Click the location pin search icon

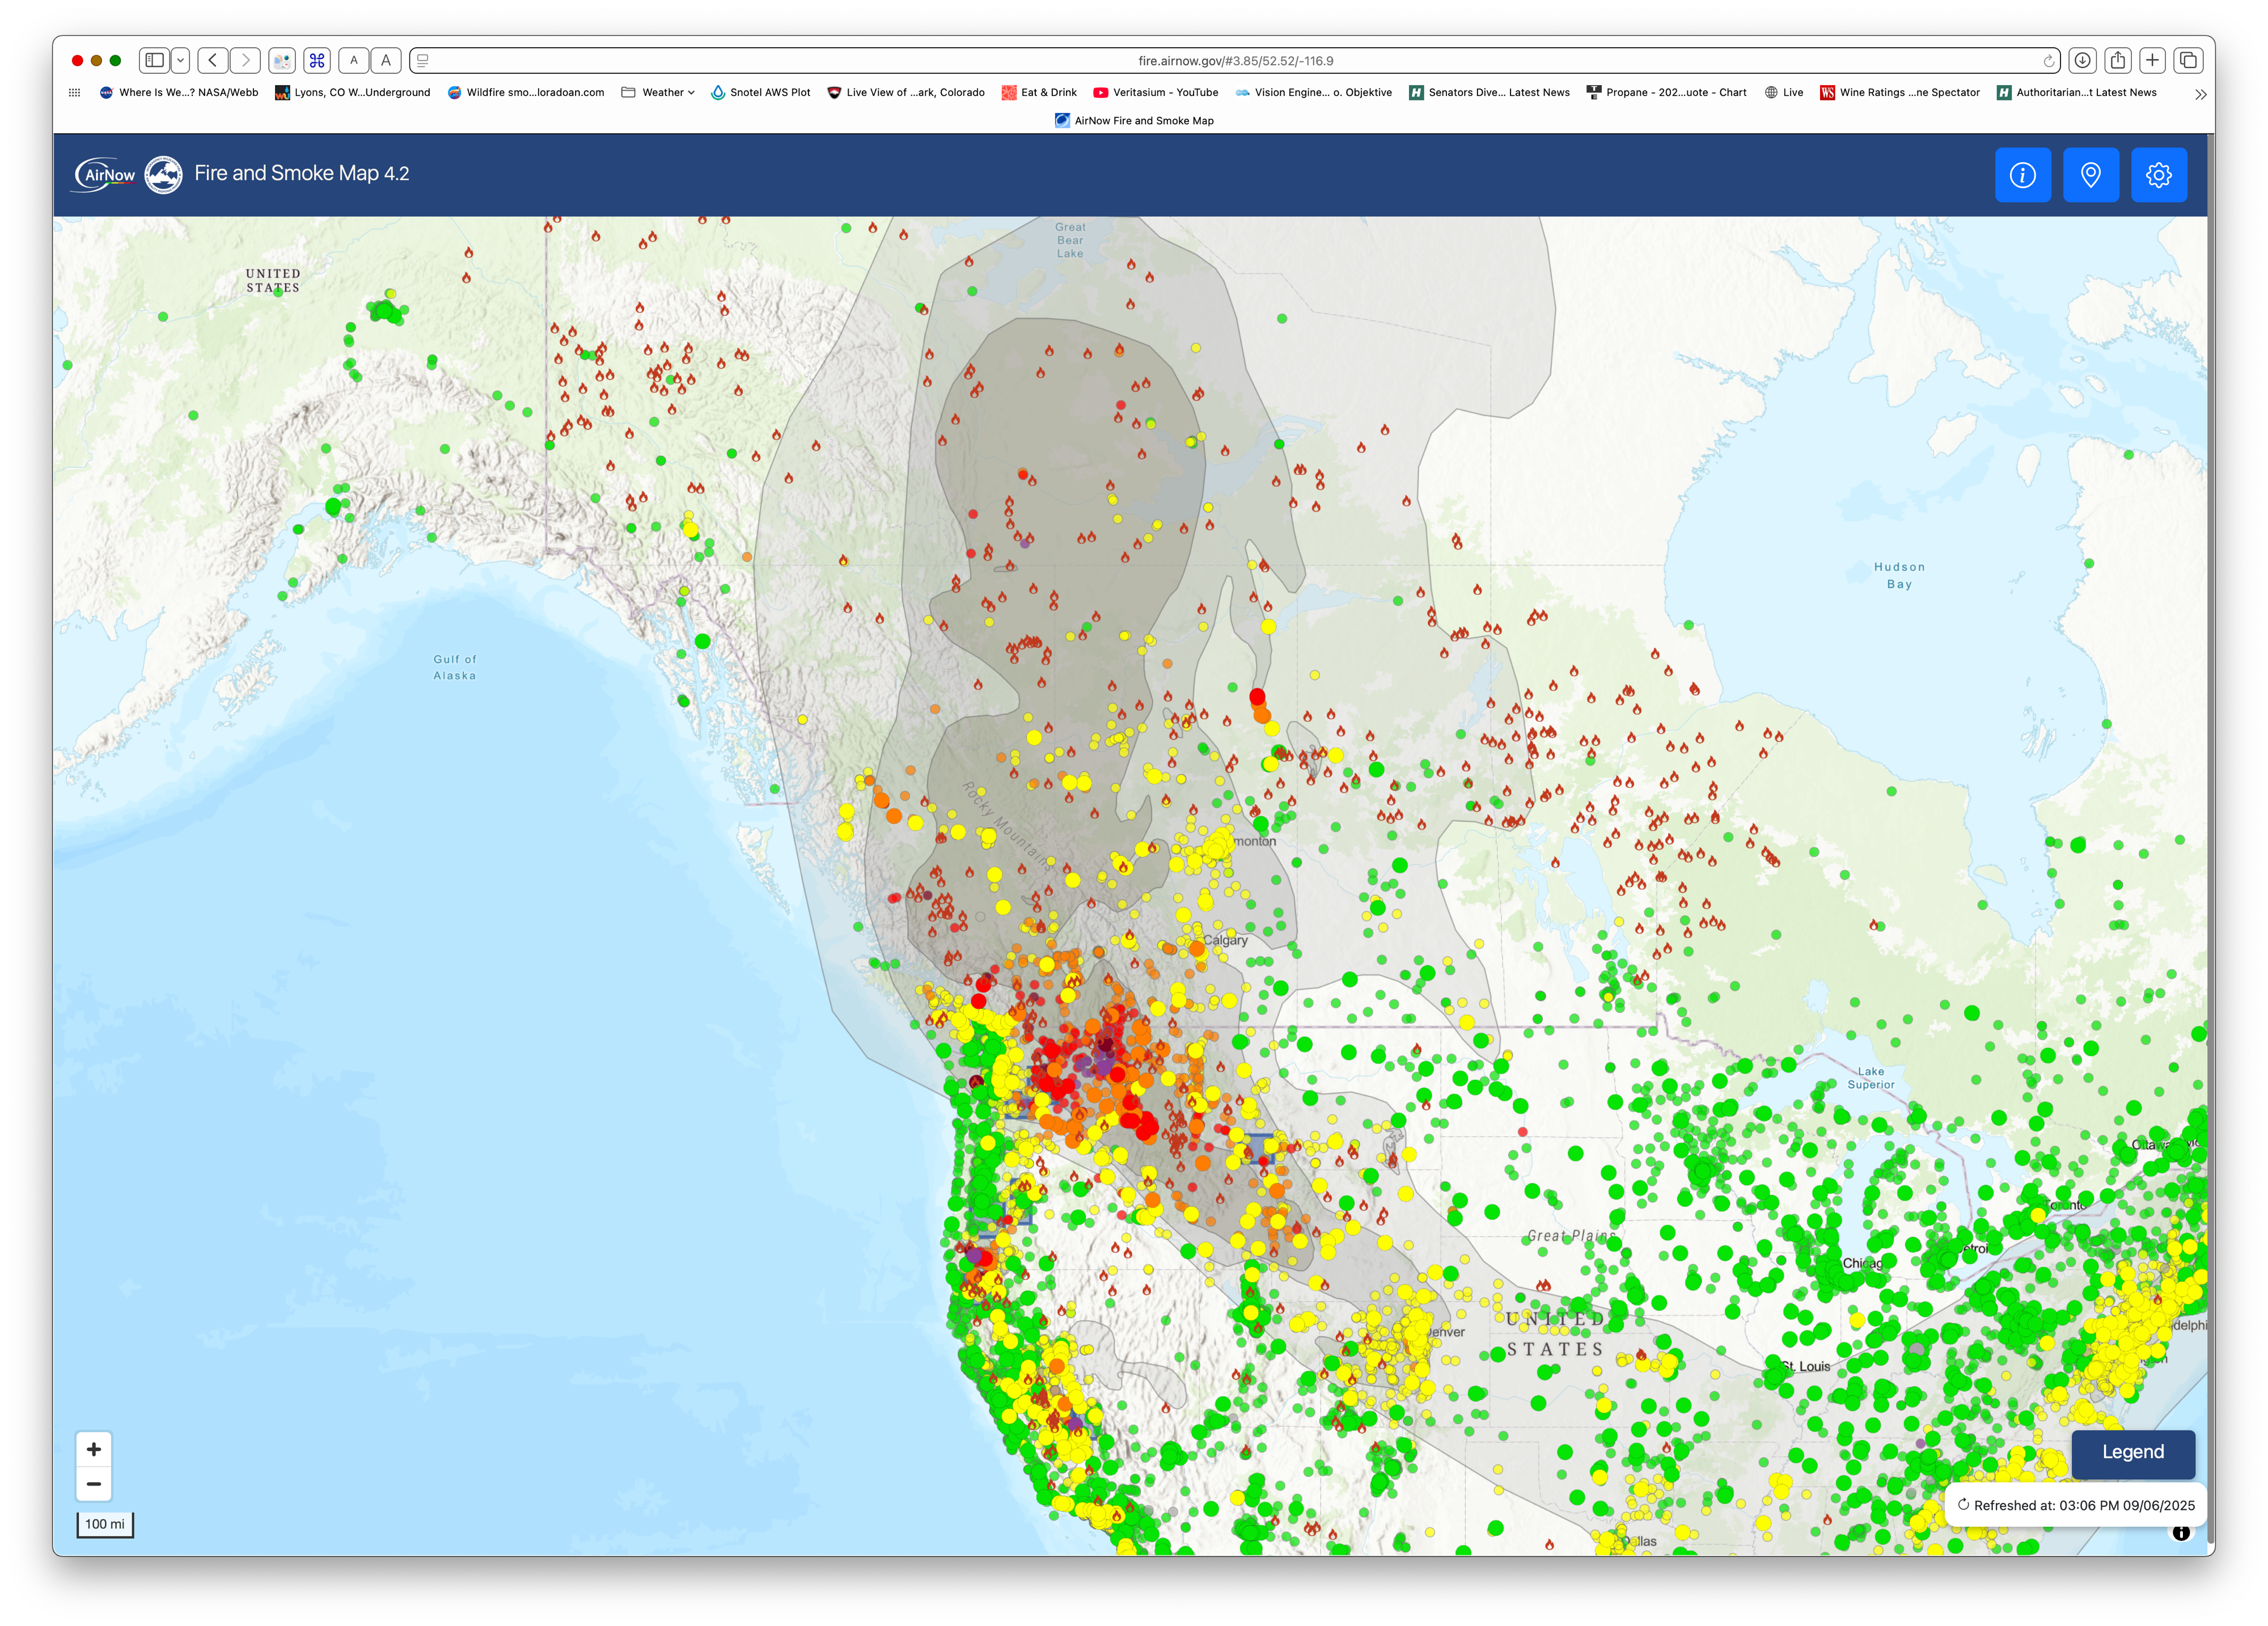pos(2090,175)
